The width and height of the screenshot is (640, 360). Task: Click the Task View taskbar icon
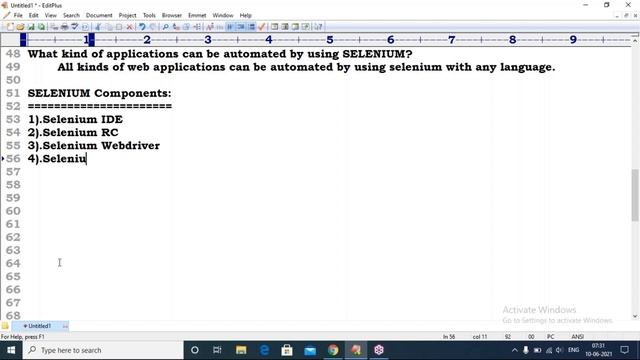(x=217, y=350)
